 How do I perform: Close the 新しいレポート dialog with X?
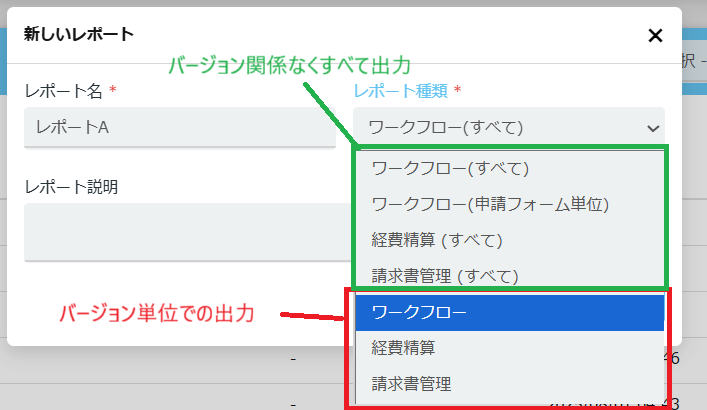pyautogui.click(x=655, y=36)
